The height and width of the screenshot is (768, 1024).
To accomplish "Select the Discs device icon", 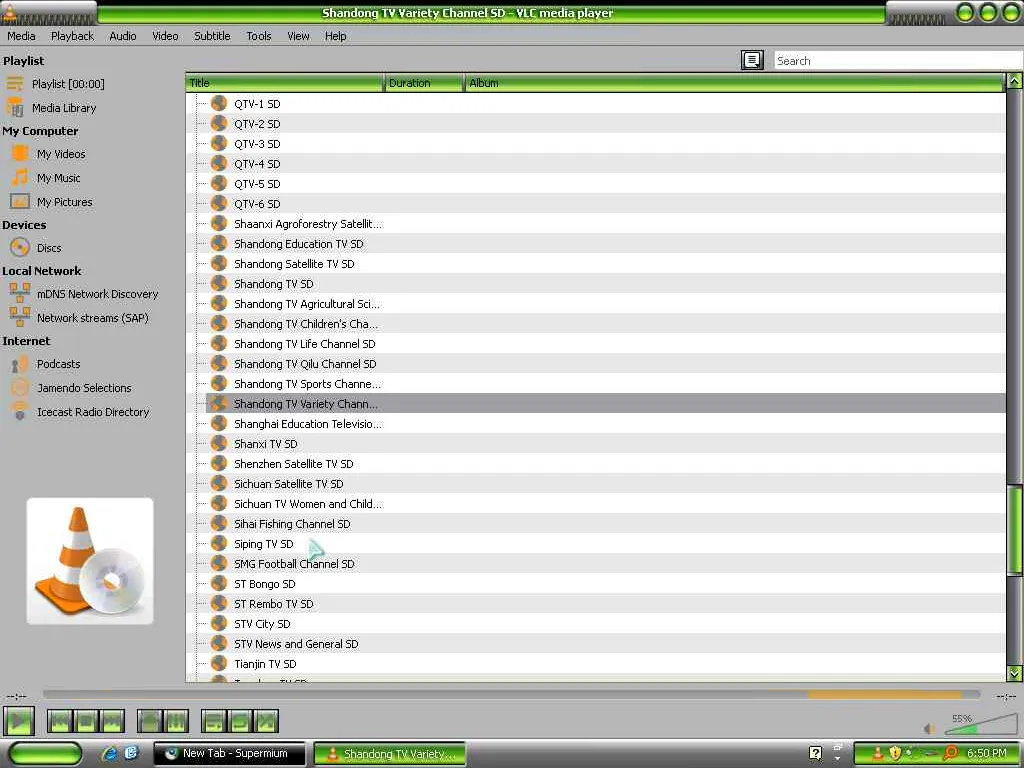I will pyautogui.click(x=20, y=248).
